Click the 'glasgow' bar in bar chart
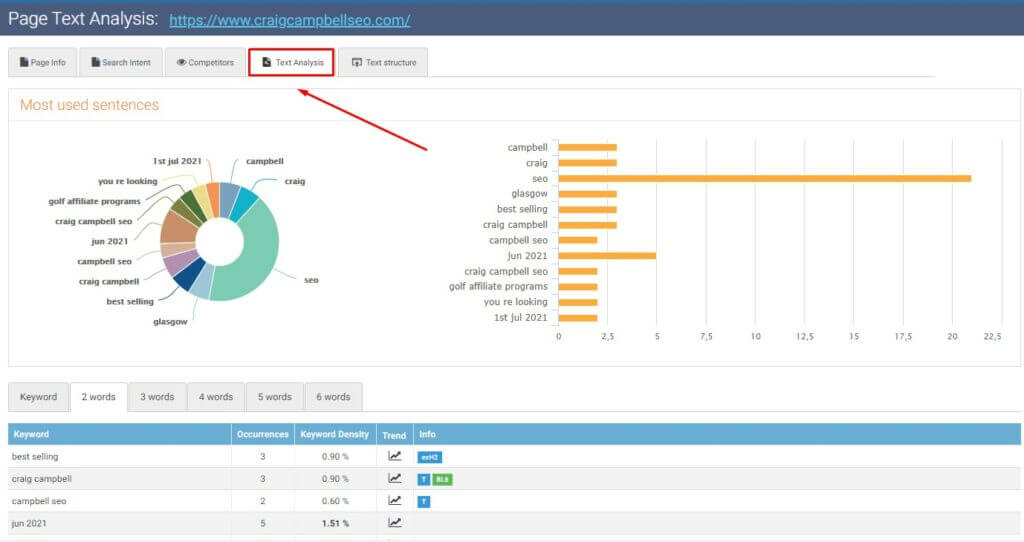The width and height of the screenshot is (1024, 542). [587, 193]
